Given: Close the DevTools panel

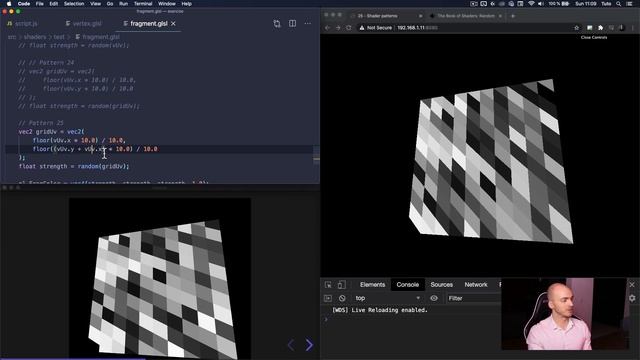Looking at the screenshot, I should pos(632,284).
